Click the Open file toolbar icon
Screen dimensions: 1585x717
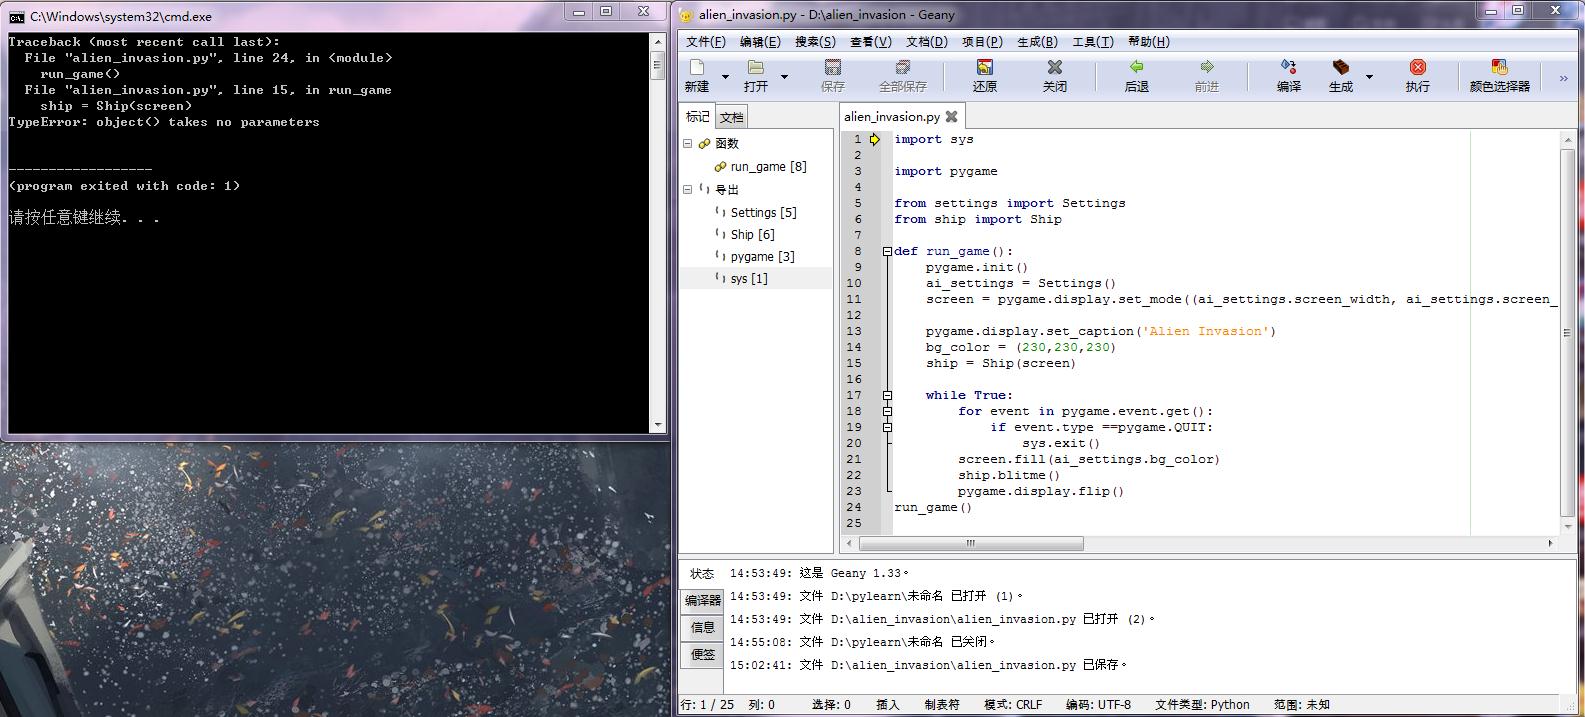(756, 68)
